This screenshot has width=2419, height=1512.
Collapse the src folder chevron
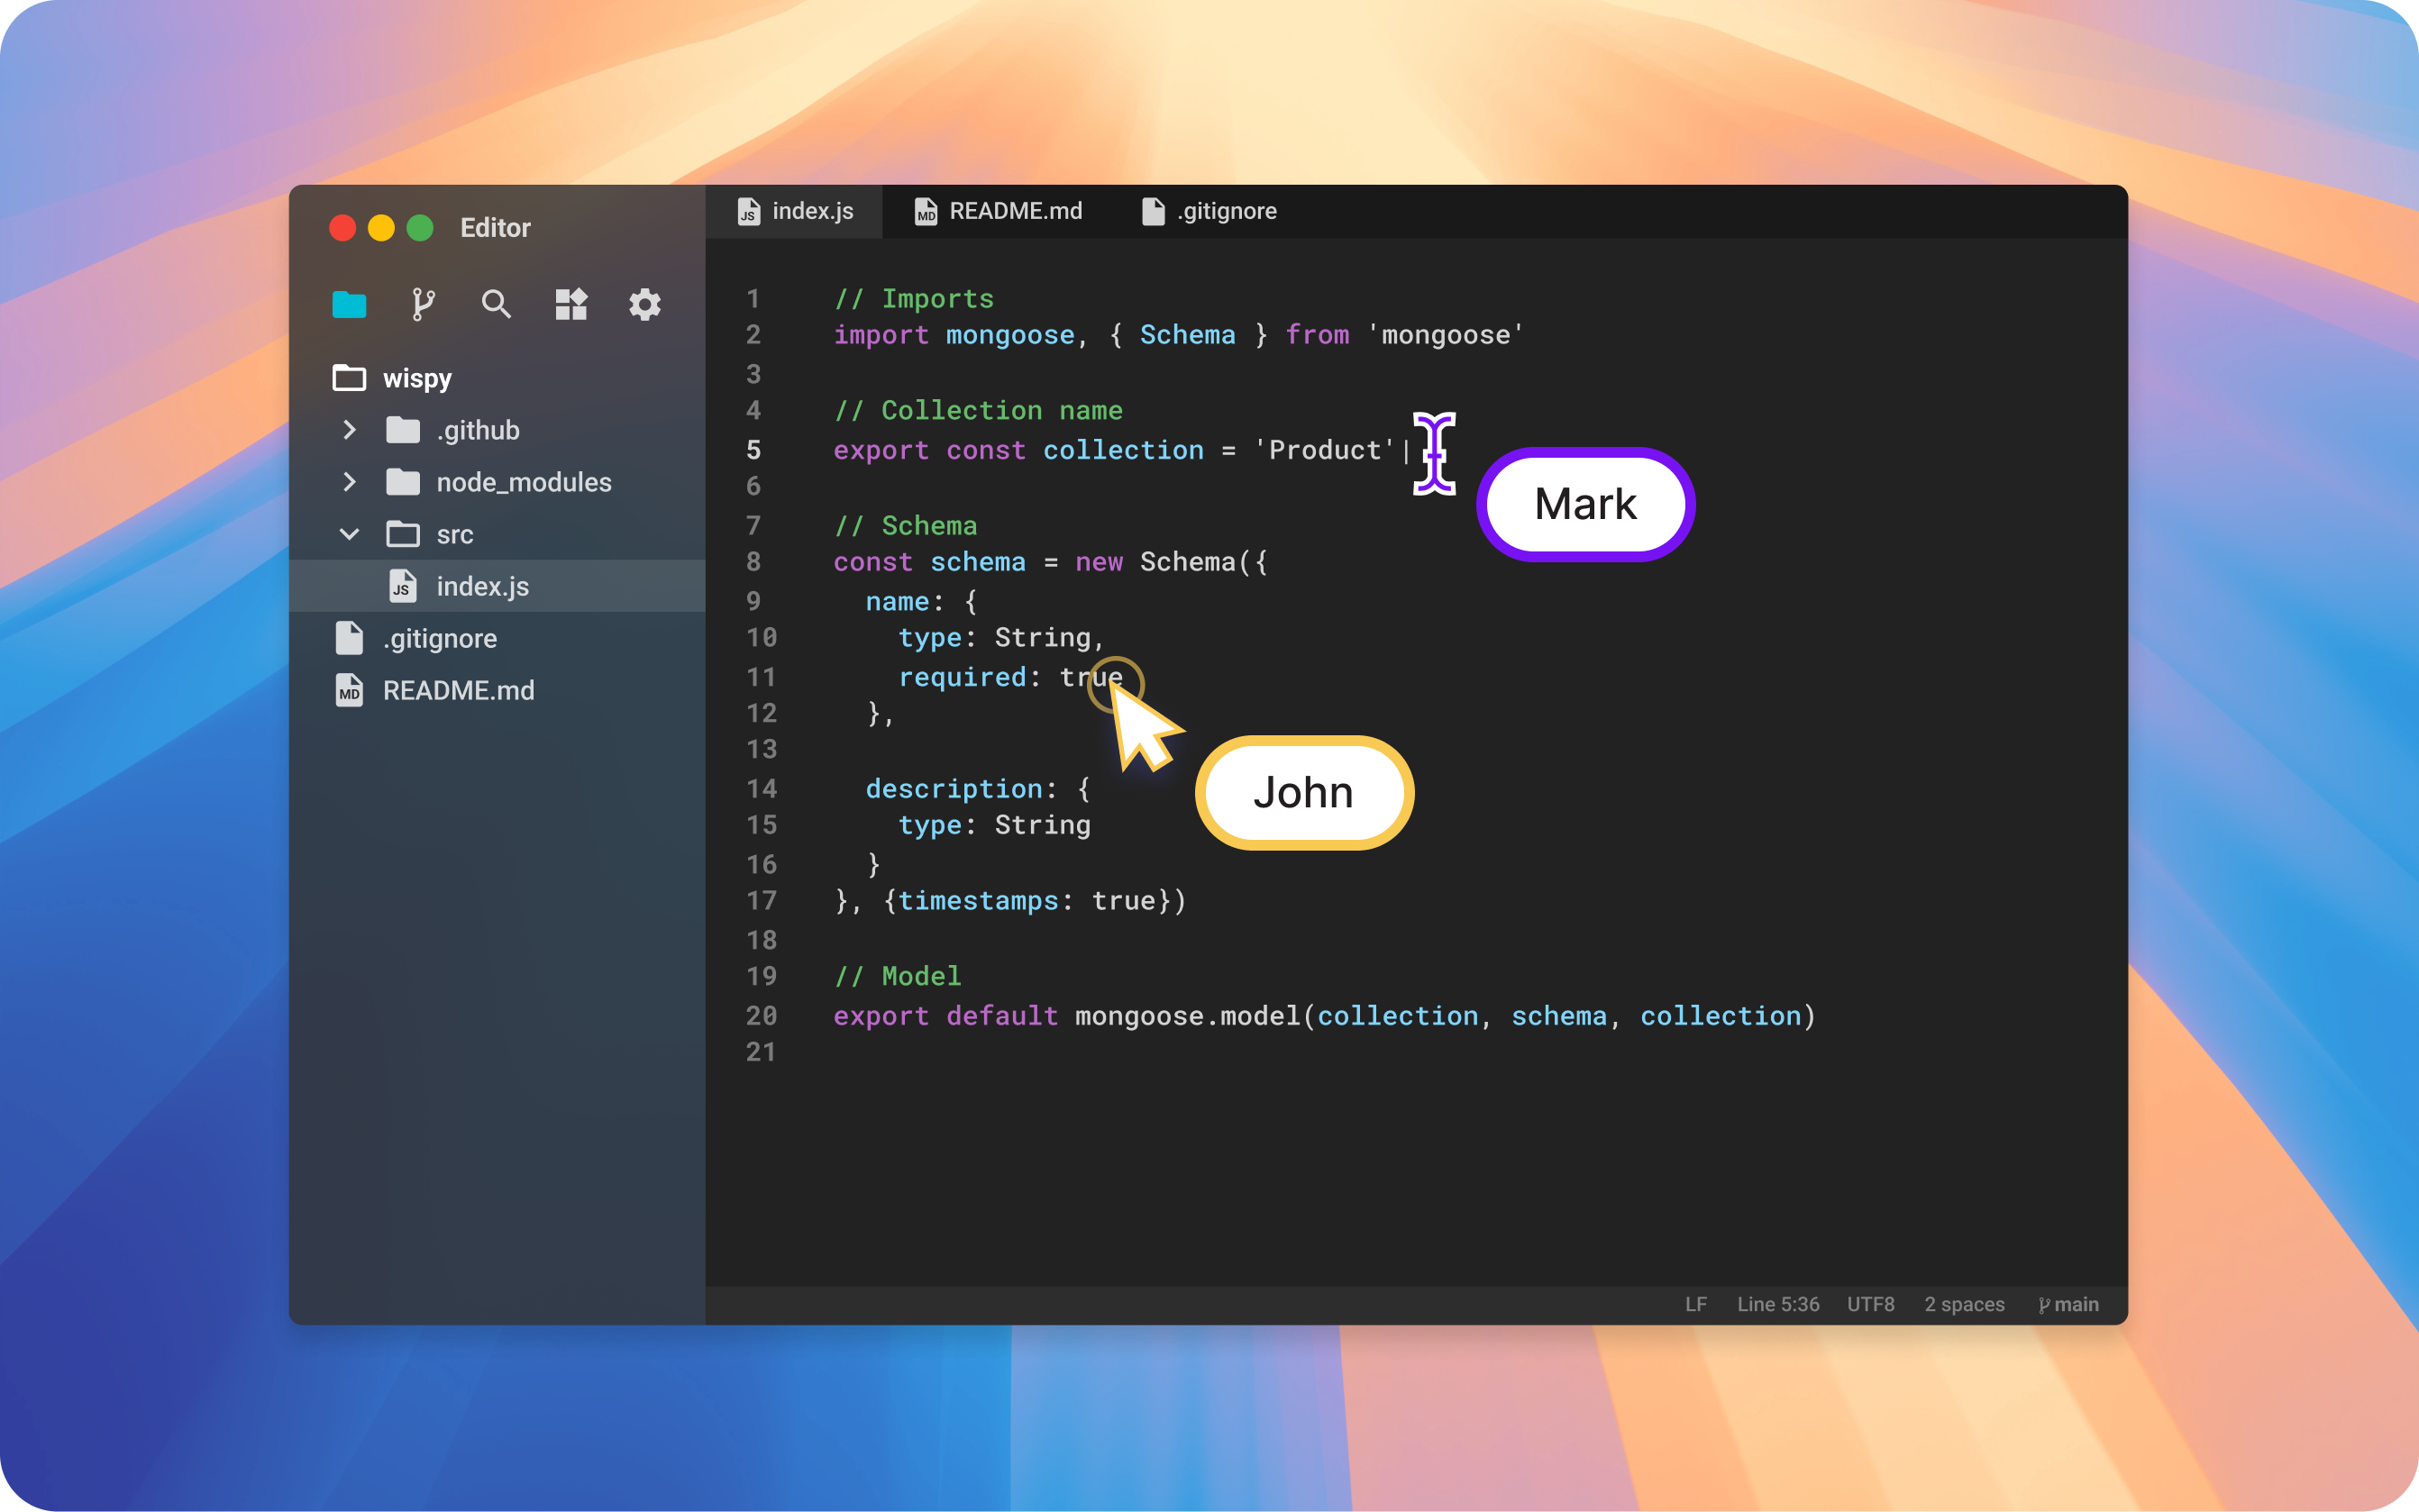click(x=349, y=534)
